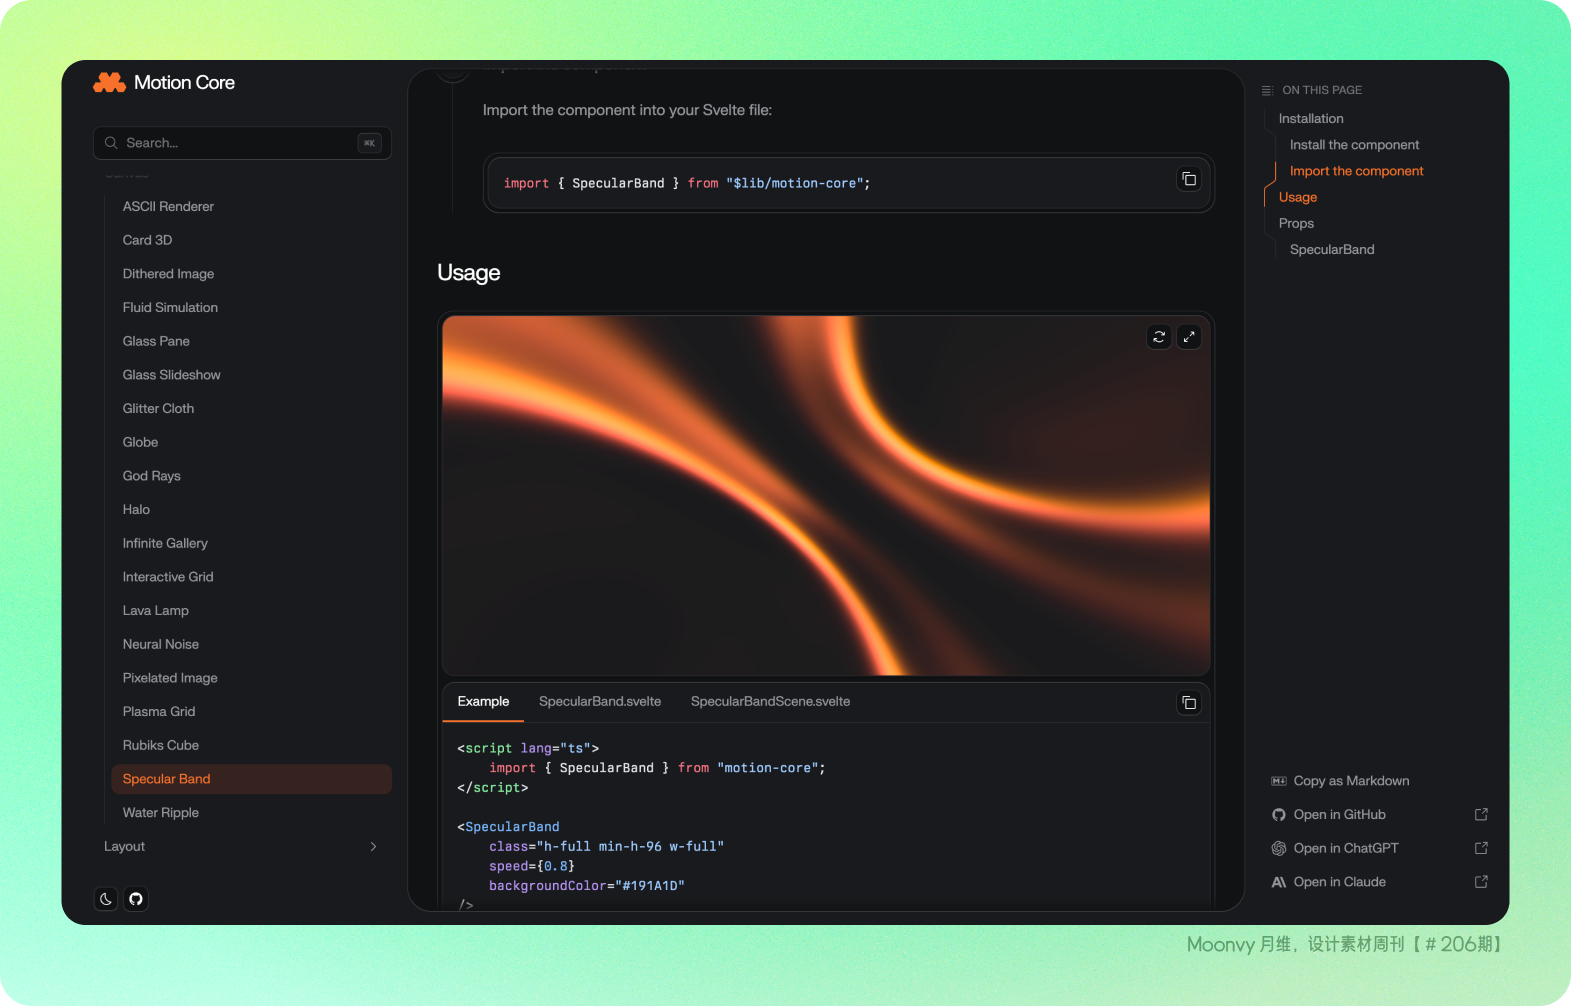Reload the Specular Band preview
This screenshot has height=1006, width=1571.
coord(1159,337)
